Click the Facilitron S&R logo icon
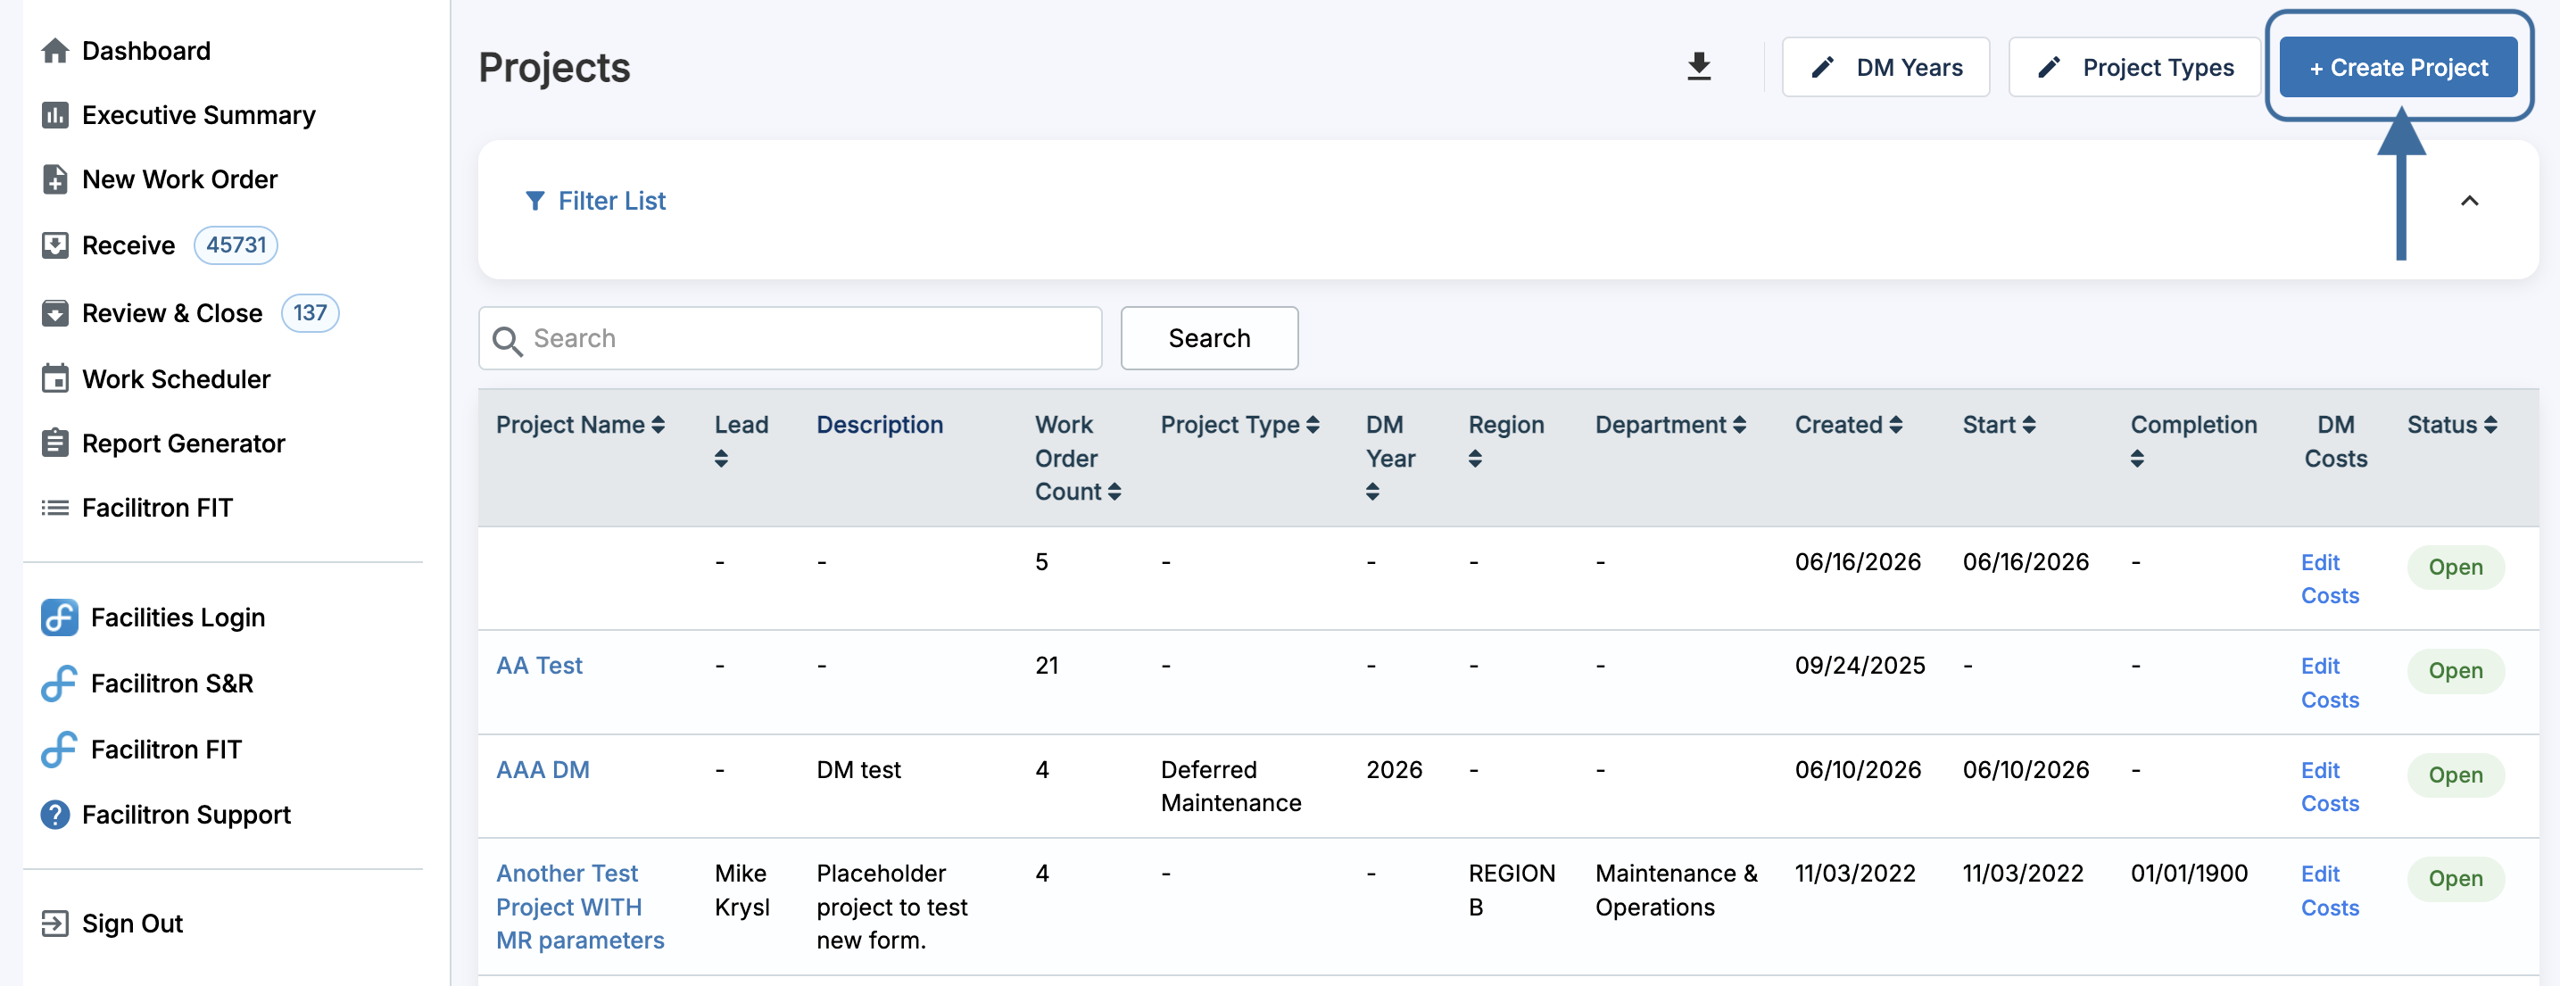Viewport: 2560px width, 986px height. pos(59,683)
